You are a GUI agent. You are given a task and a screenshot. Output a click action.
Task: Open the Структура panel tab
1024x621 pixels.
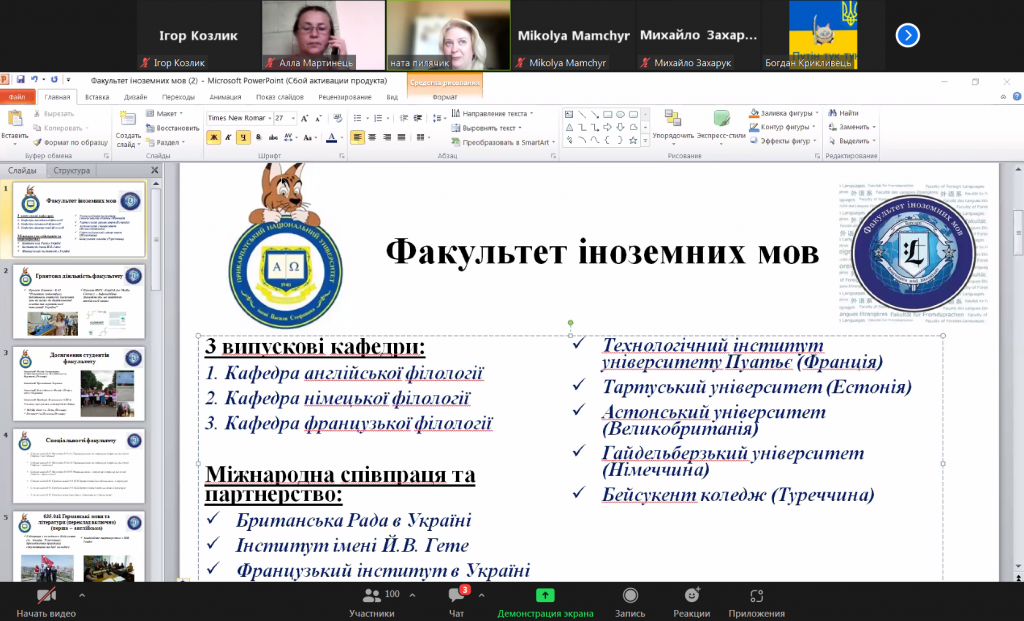[x=72, y=170]
